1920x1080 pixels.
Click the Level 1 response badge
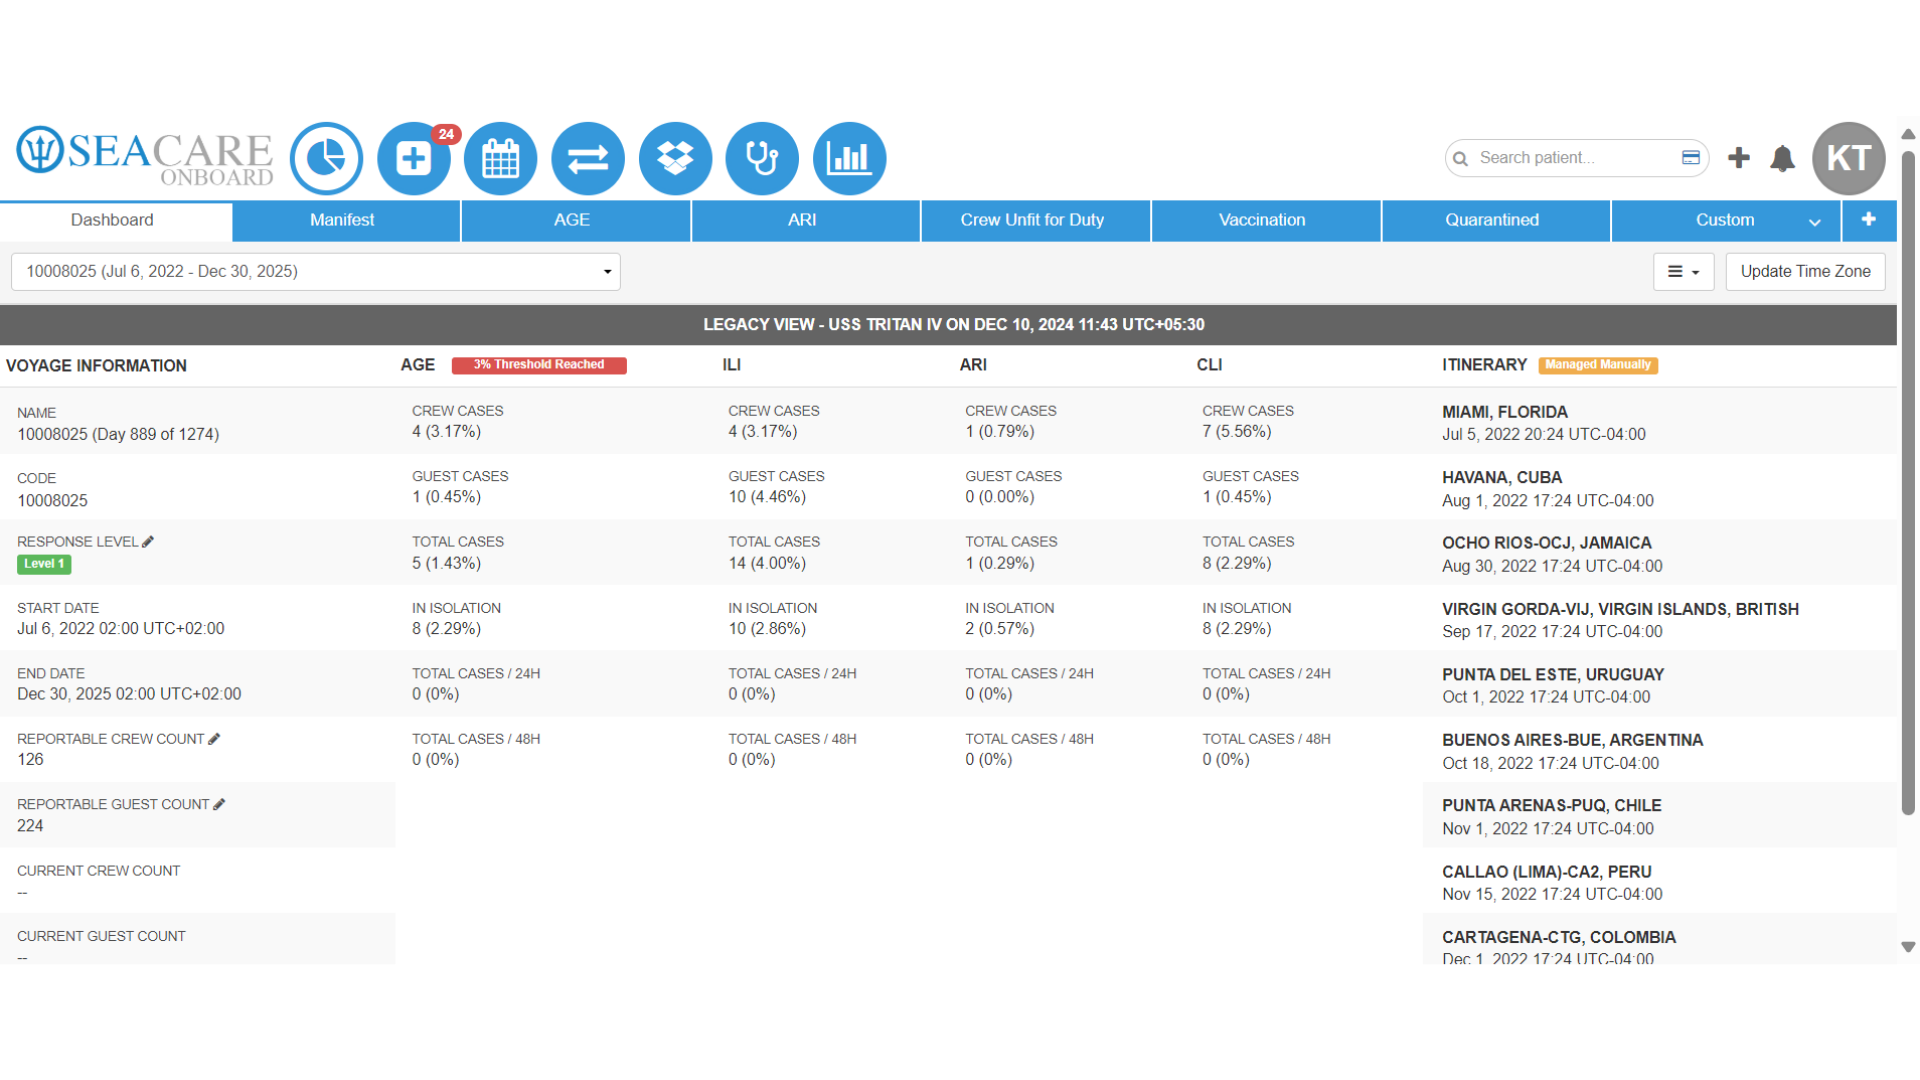44,564
